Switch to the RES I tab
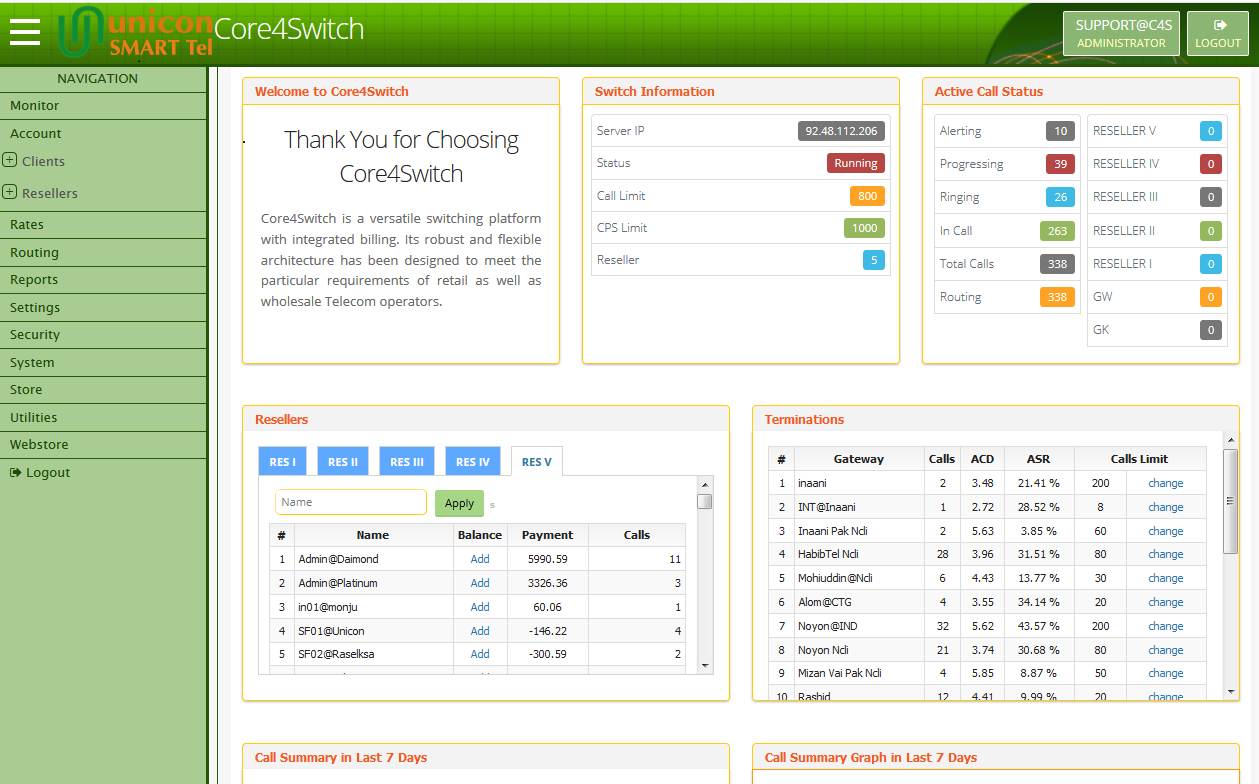The image size is (1259, 784). tap(283, 462)
